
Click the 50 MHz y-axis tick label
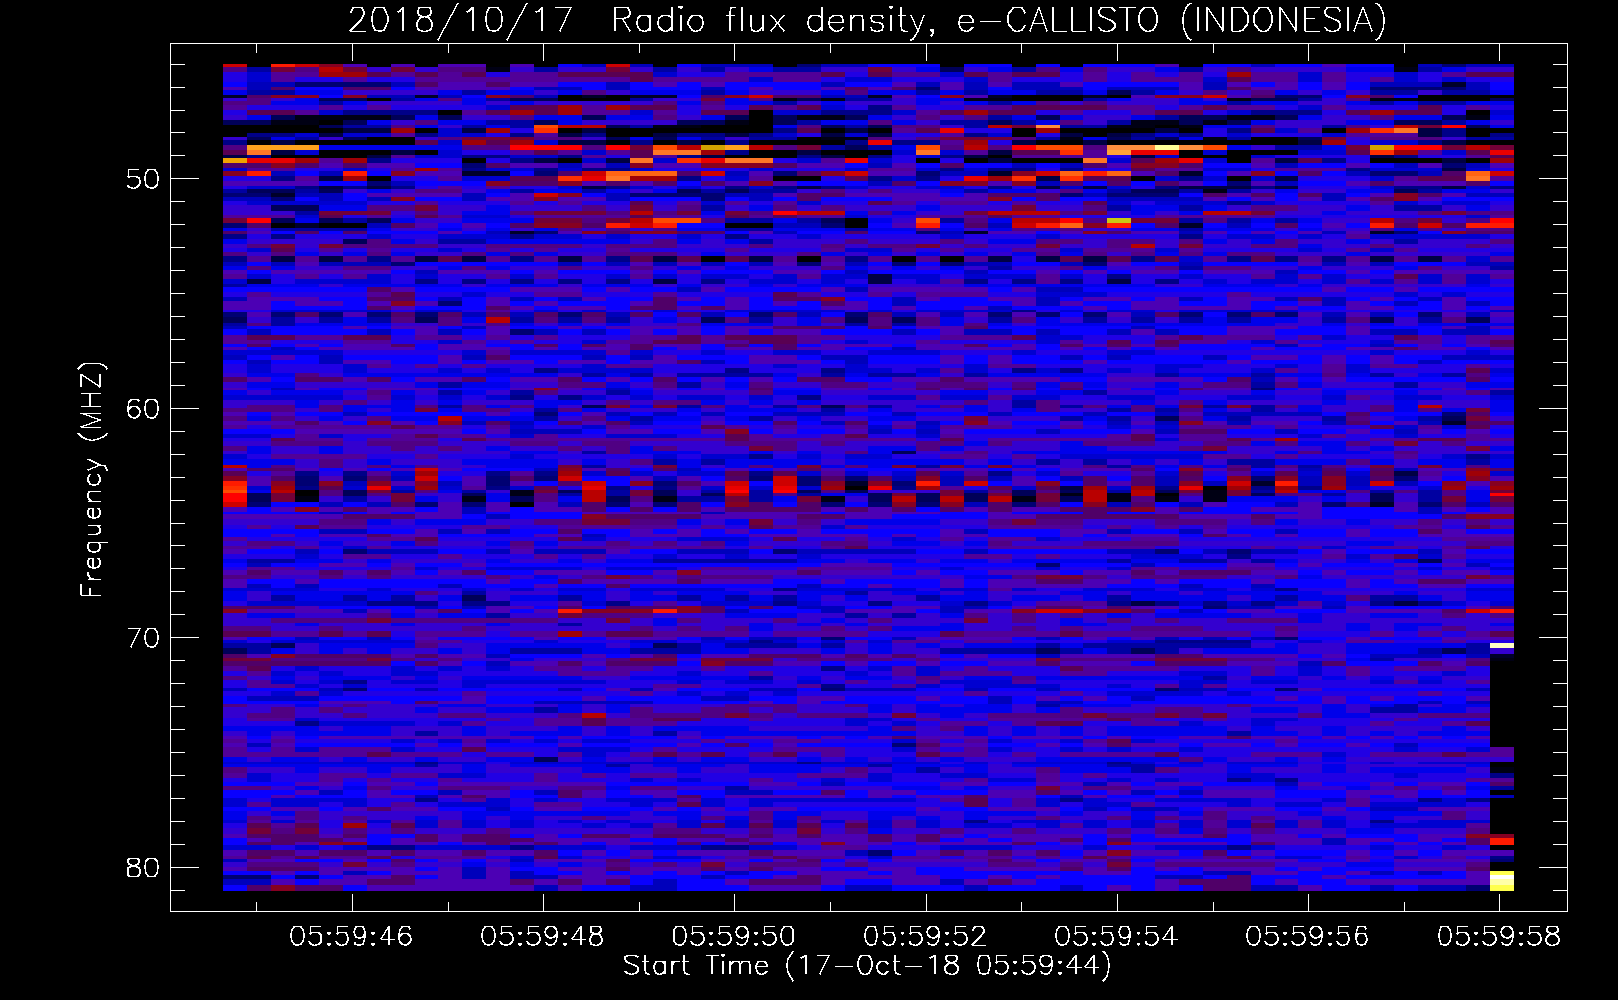[143, 179]
